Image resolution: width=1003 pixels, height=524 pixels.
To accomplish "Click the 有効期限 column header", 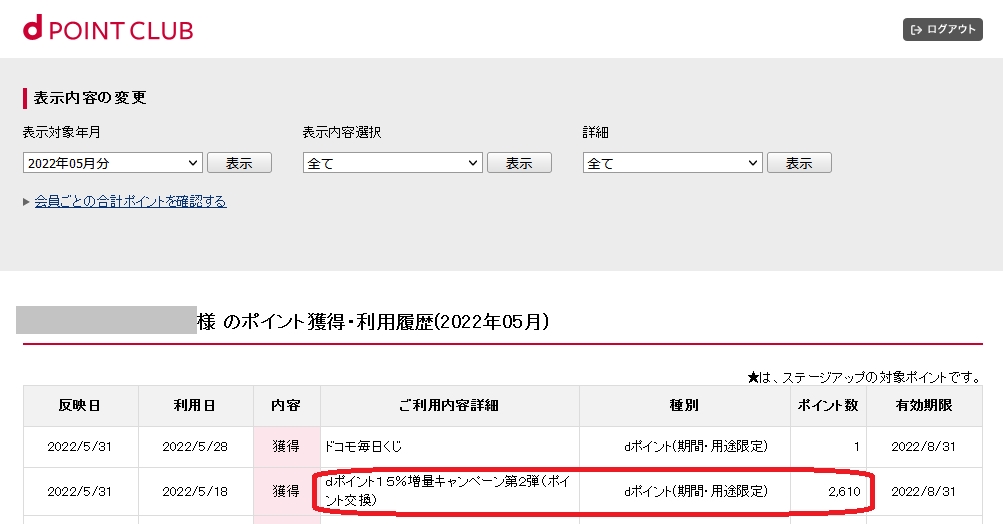I will [924, 406].
